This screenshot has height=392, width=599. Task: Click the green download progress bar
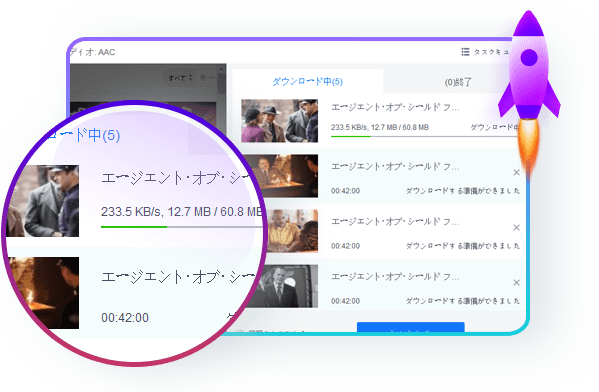click(425, 136)
